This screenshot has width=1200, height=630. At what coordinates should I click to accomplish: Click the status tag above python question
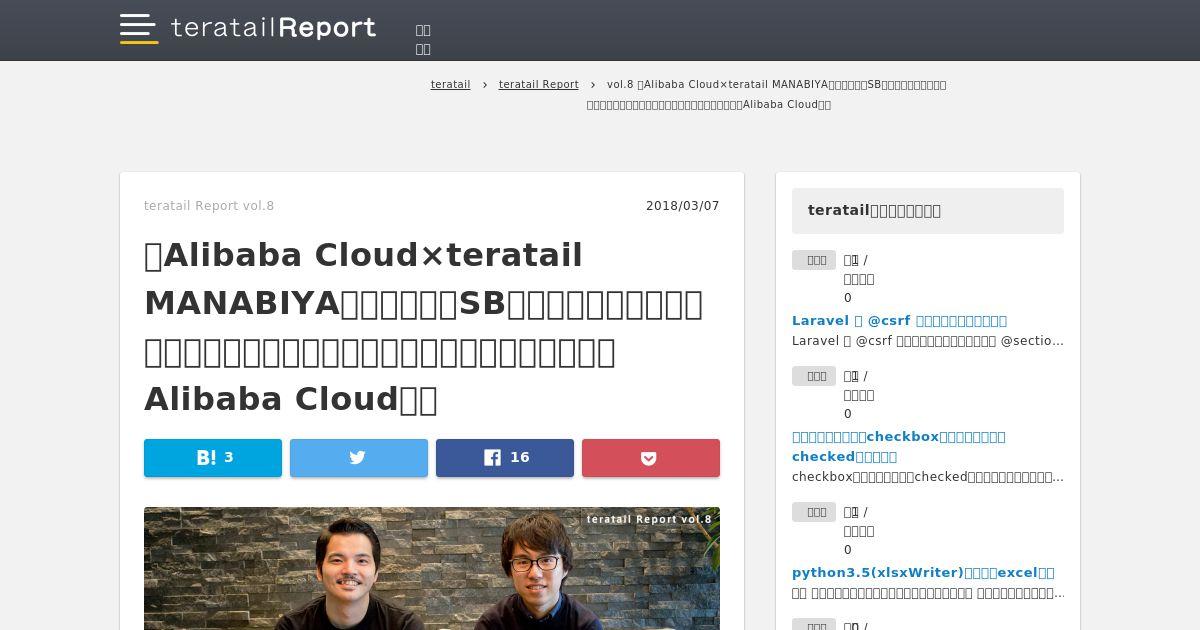point(814,512)
